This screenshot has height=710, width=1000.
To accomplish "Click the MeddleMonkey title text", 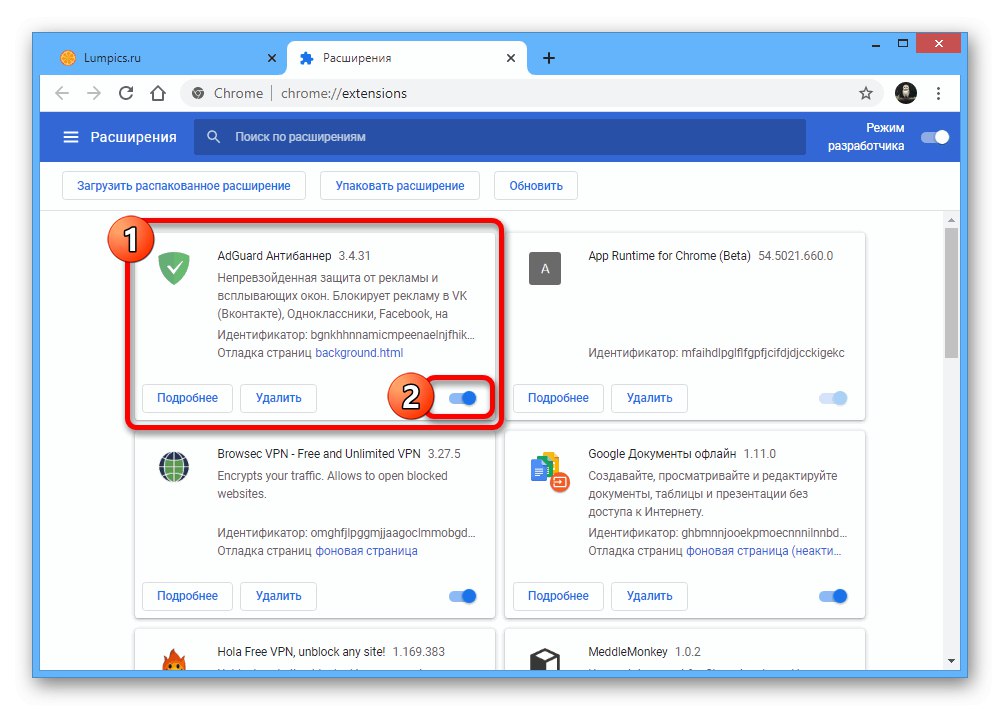I will click(628, 652).
